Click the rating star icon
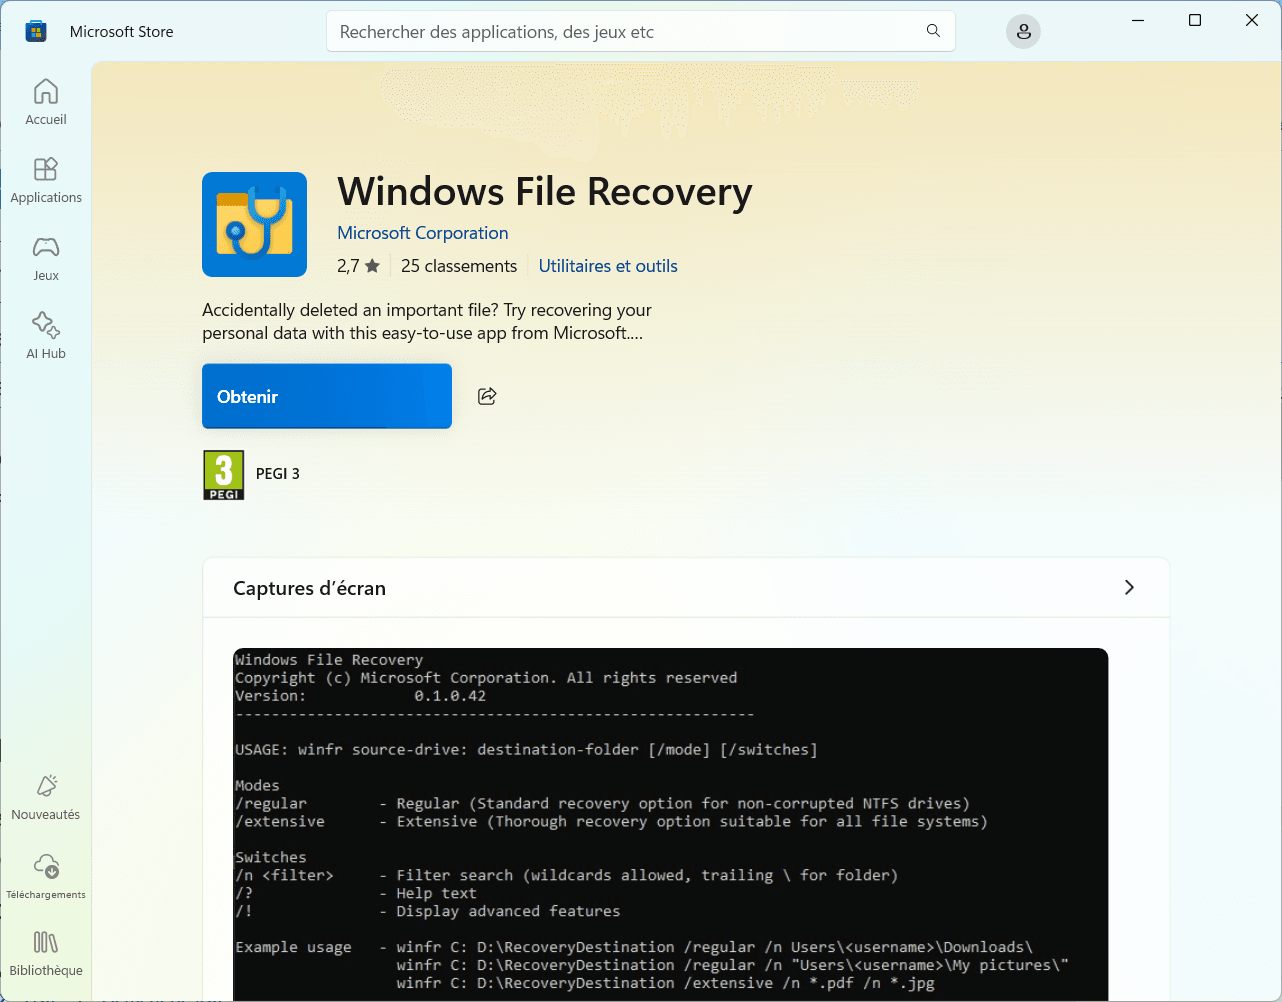Viewport: 1282px width, 1002px height. (372, 266)
